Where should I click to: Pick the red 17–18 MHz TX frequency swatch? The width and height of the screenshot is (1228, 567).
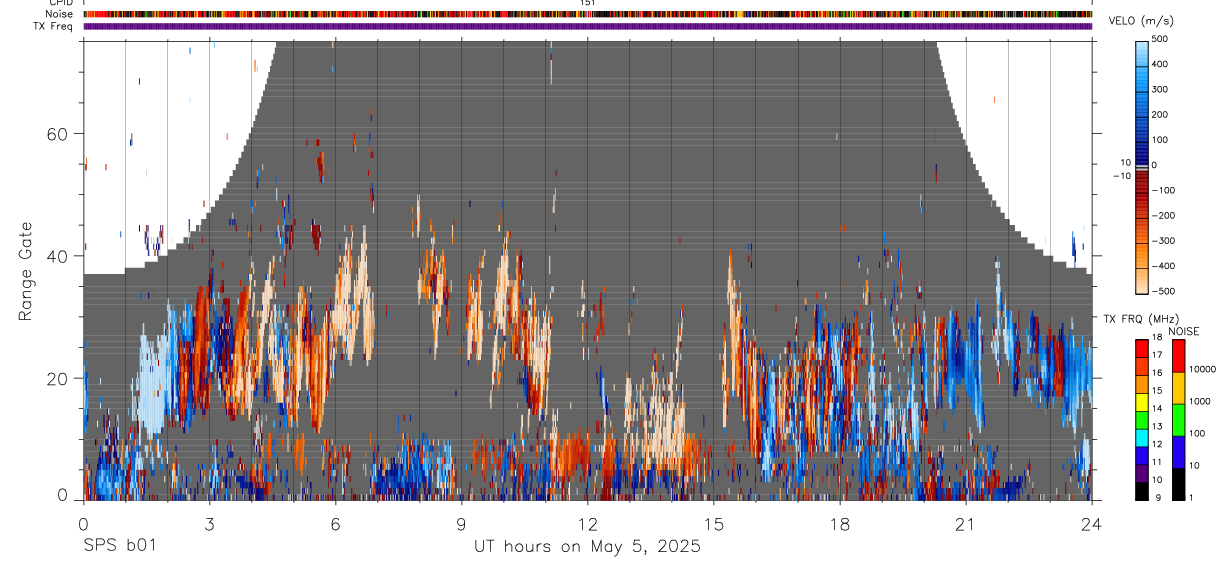(x=1142, y=350)
